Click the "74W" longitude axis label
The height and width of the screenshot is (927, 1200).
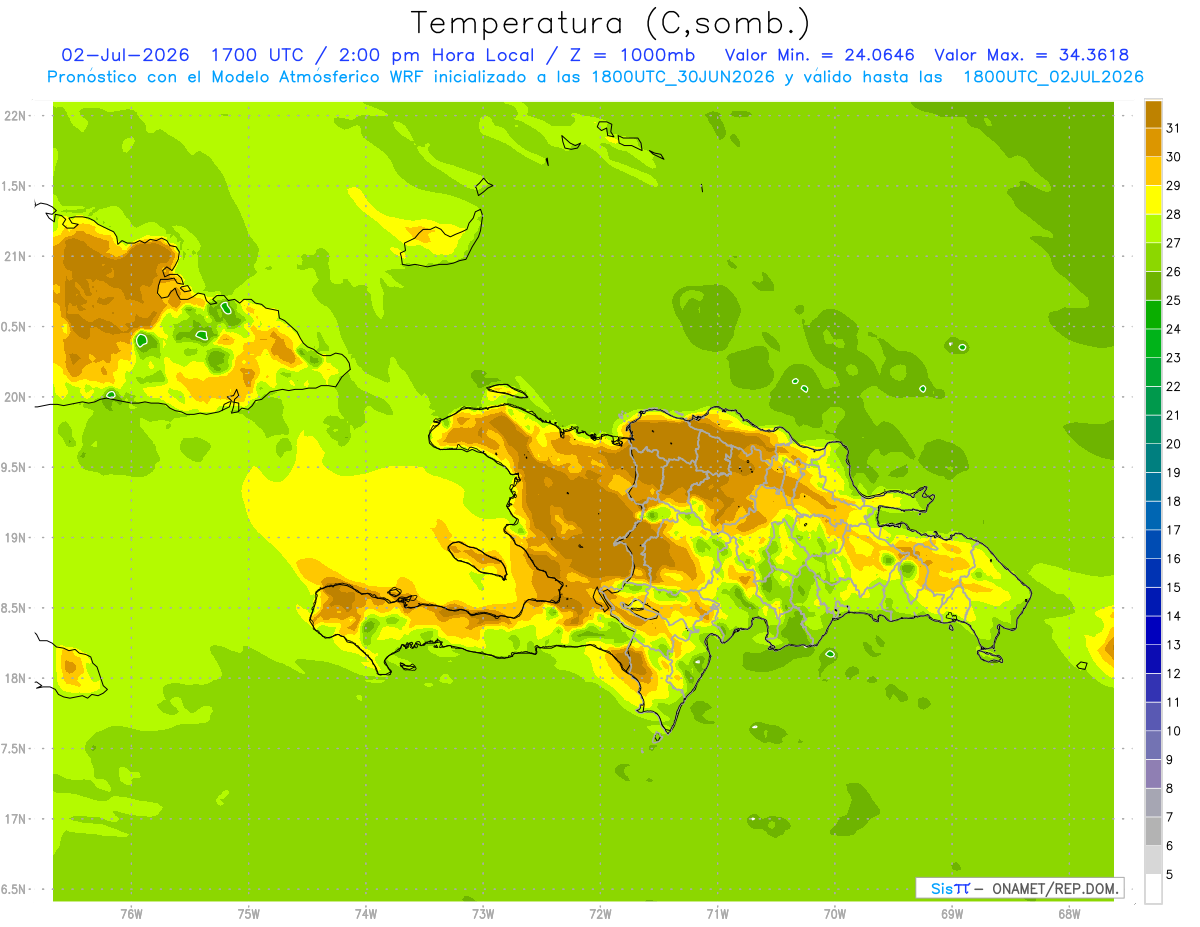pyautogui.click(x=366, y=913)
